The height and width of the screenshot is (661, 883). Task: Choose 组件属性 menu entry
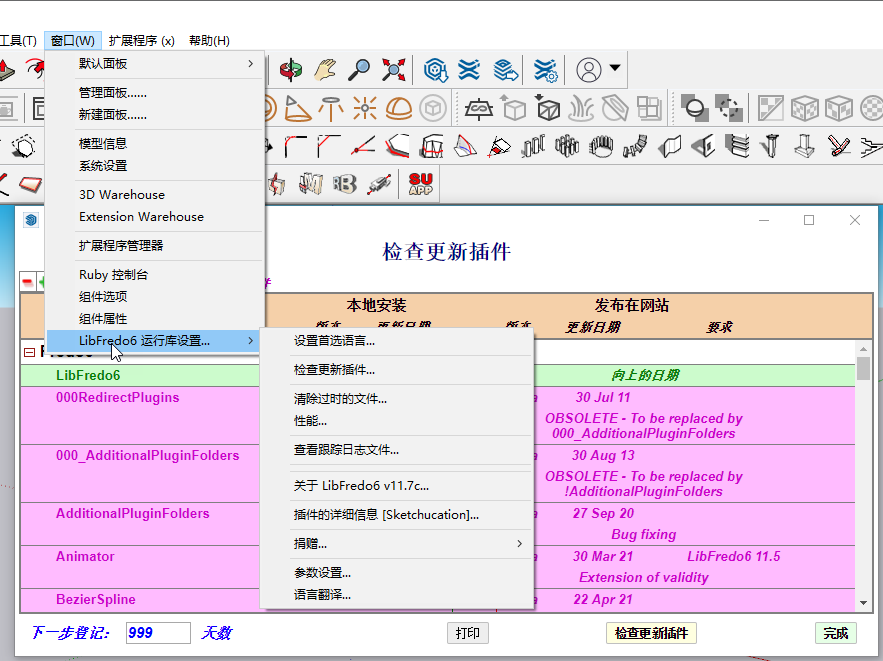(155, 319)
